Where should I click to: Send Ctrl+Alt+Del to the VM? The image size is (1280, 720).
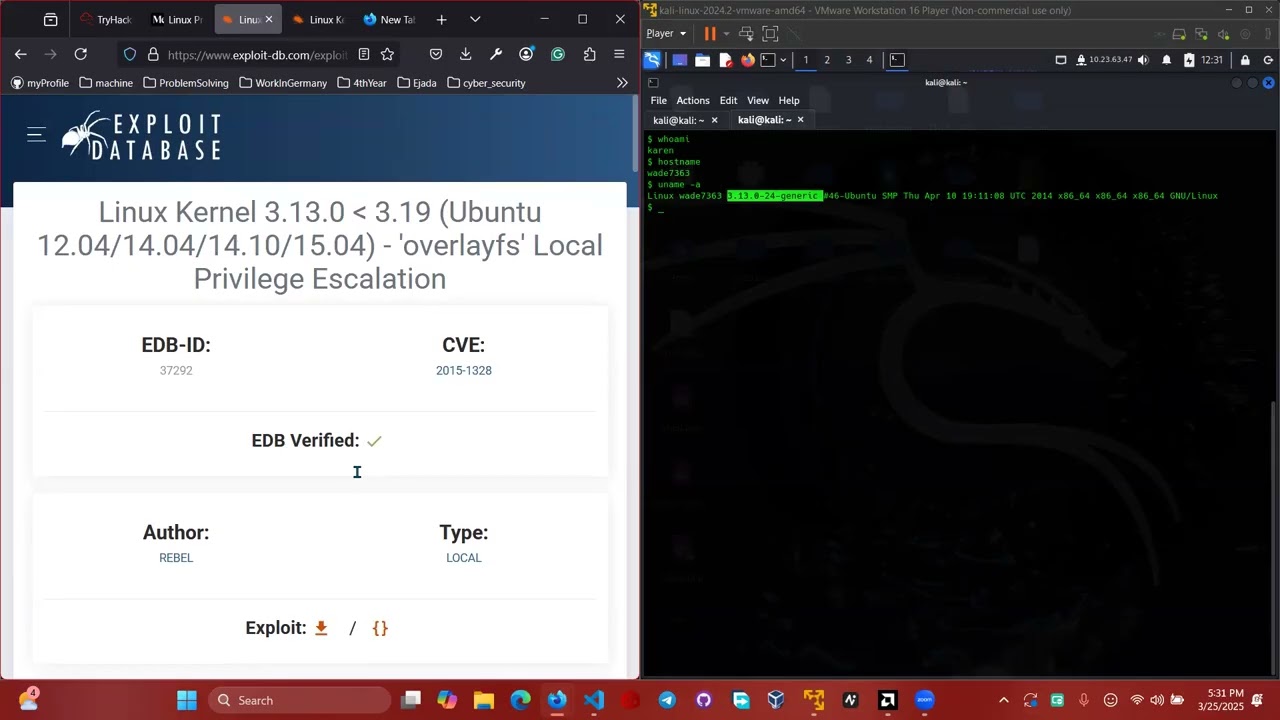pos(747,33)
